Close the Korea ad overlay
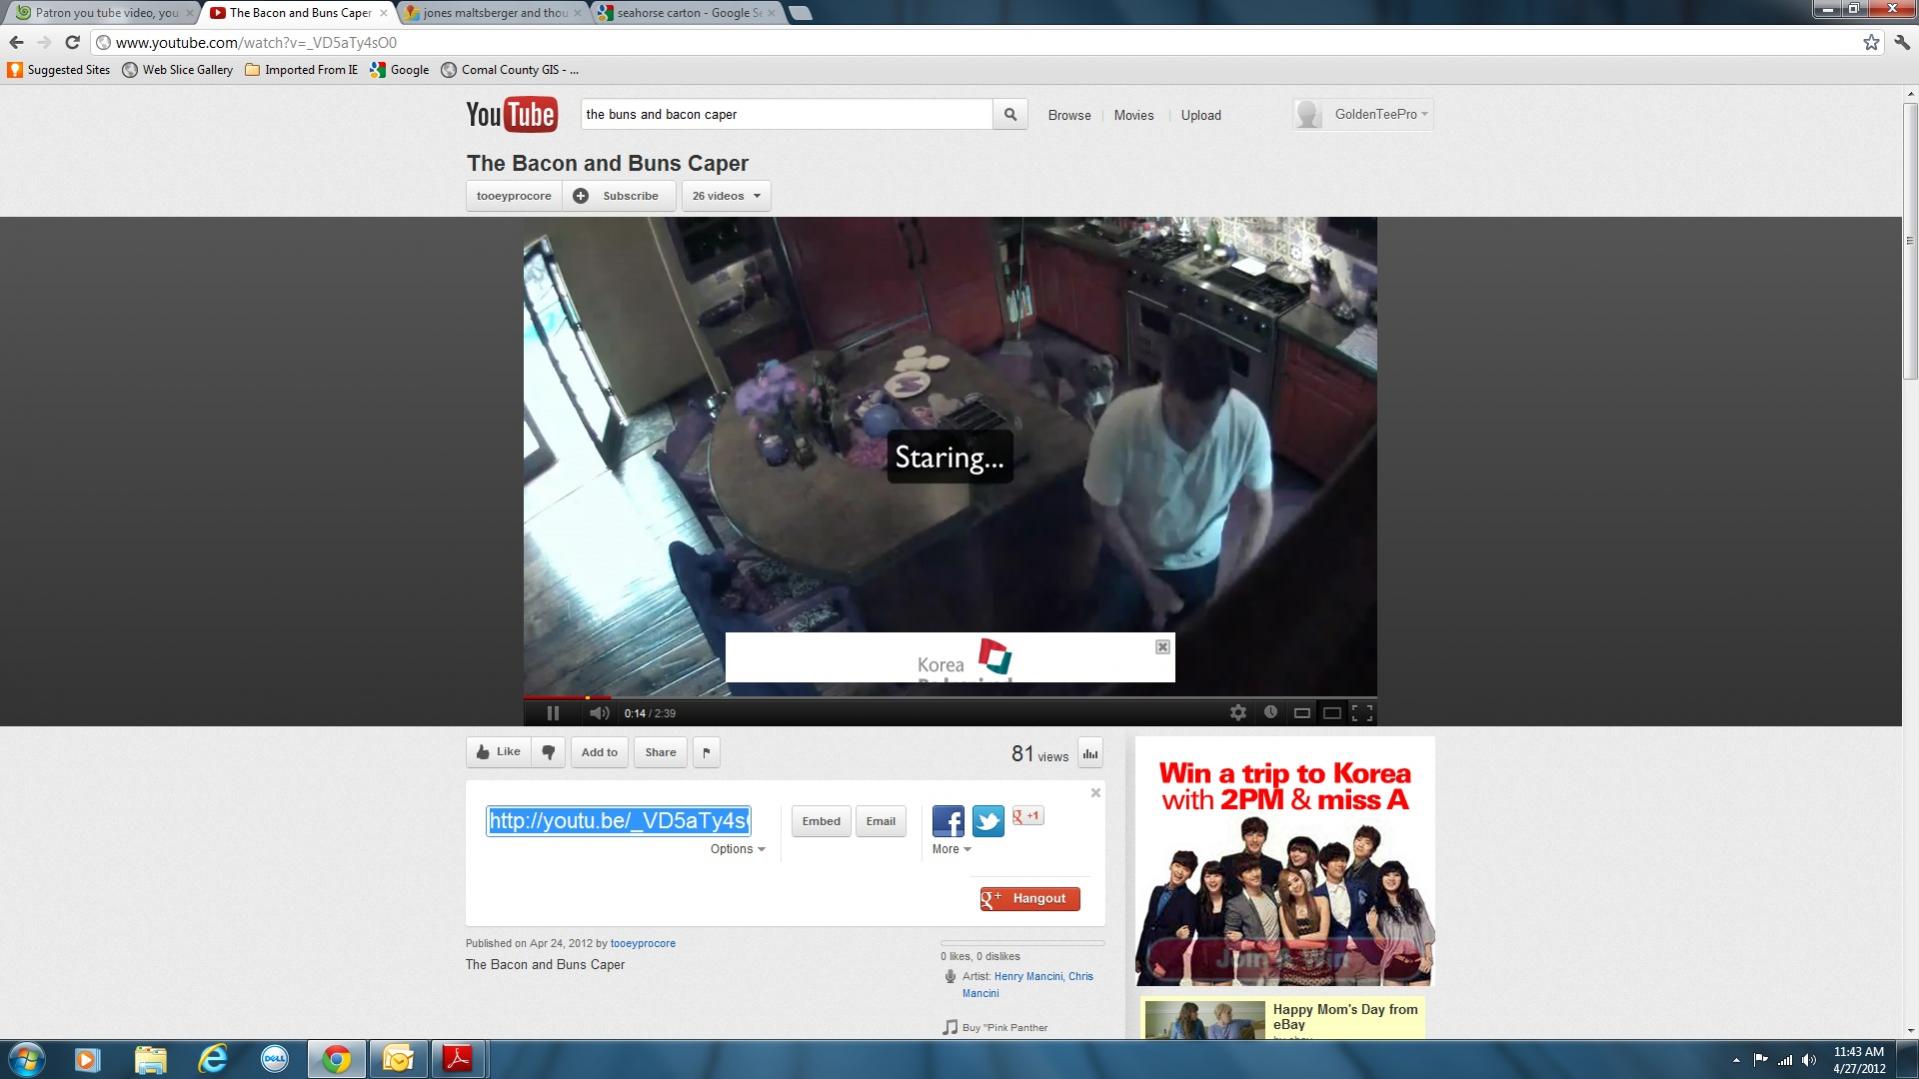Image resolution: width=1919 pixels, height=1079 pixels. [x=1162, y=647]
